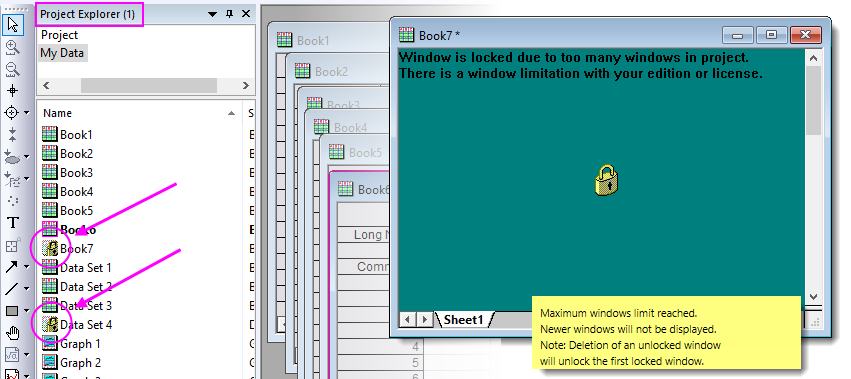Click the folder pane horizontal scrollbar thumb
The height and width of the screenshot is (379, 851).
click(149, 85)
